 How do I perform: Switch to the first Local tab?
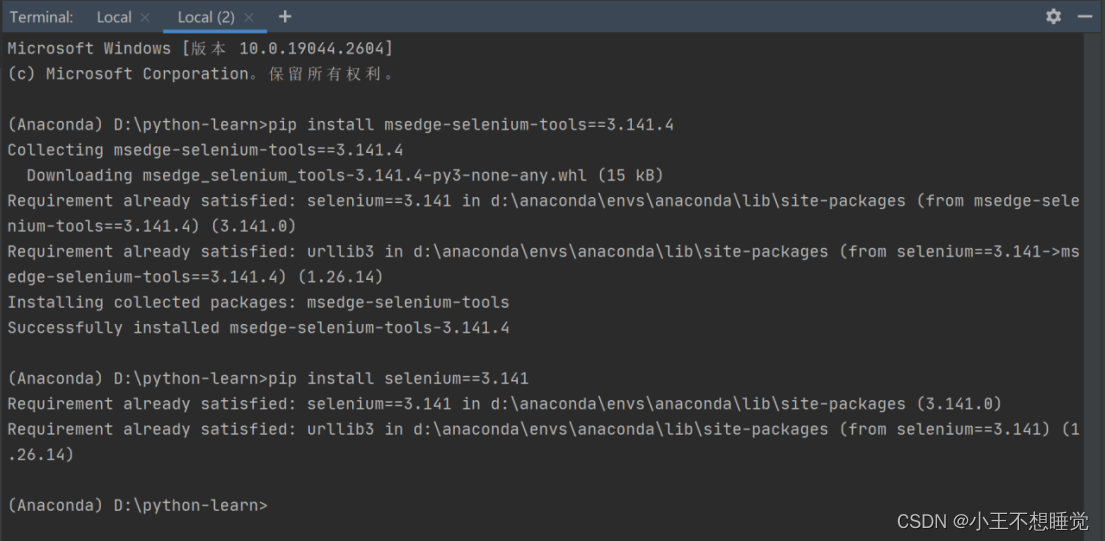tap(114, 17)
